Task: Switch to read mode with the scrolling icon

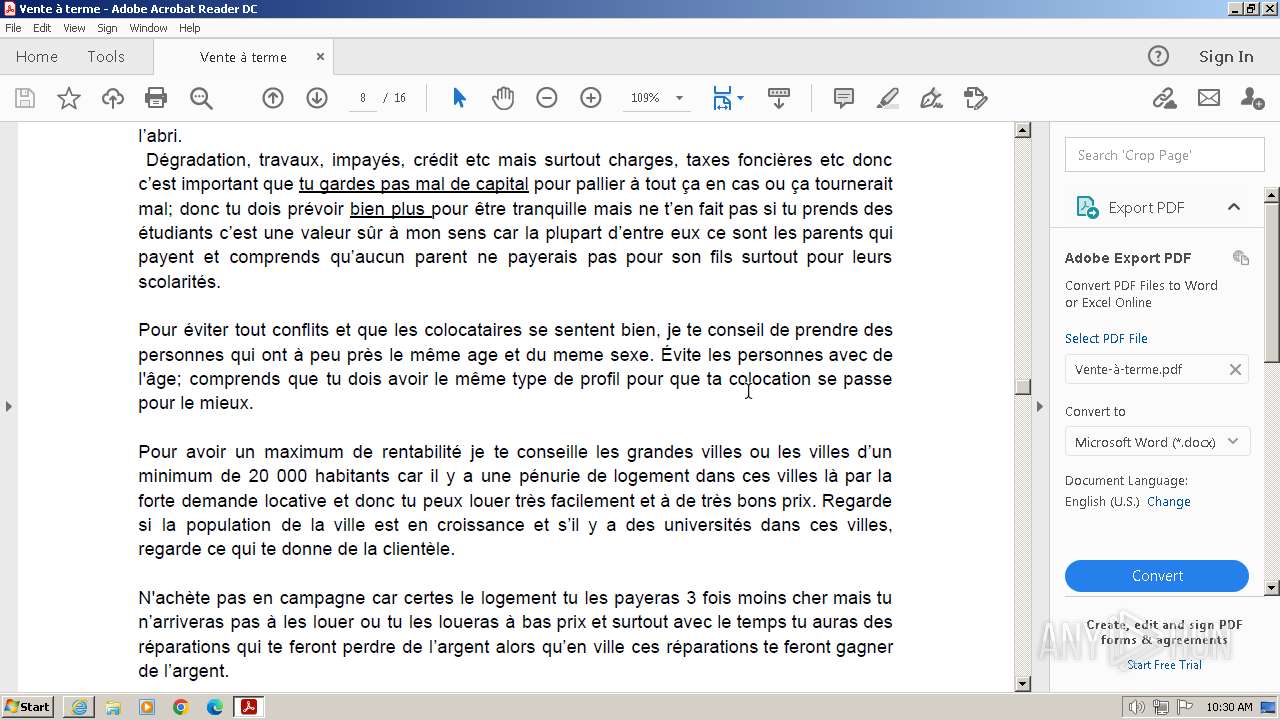Action: coord(779,98)
